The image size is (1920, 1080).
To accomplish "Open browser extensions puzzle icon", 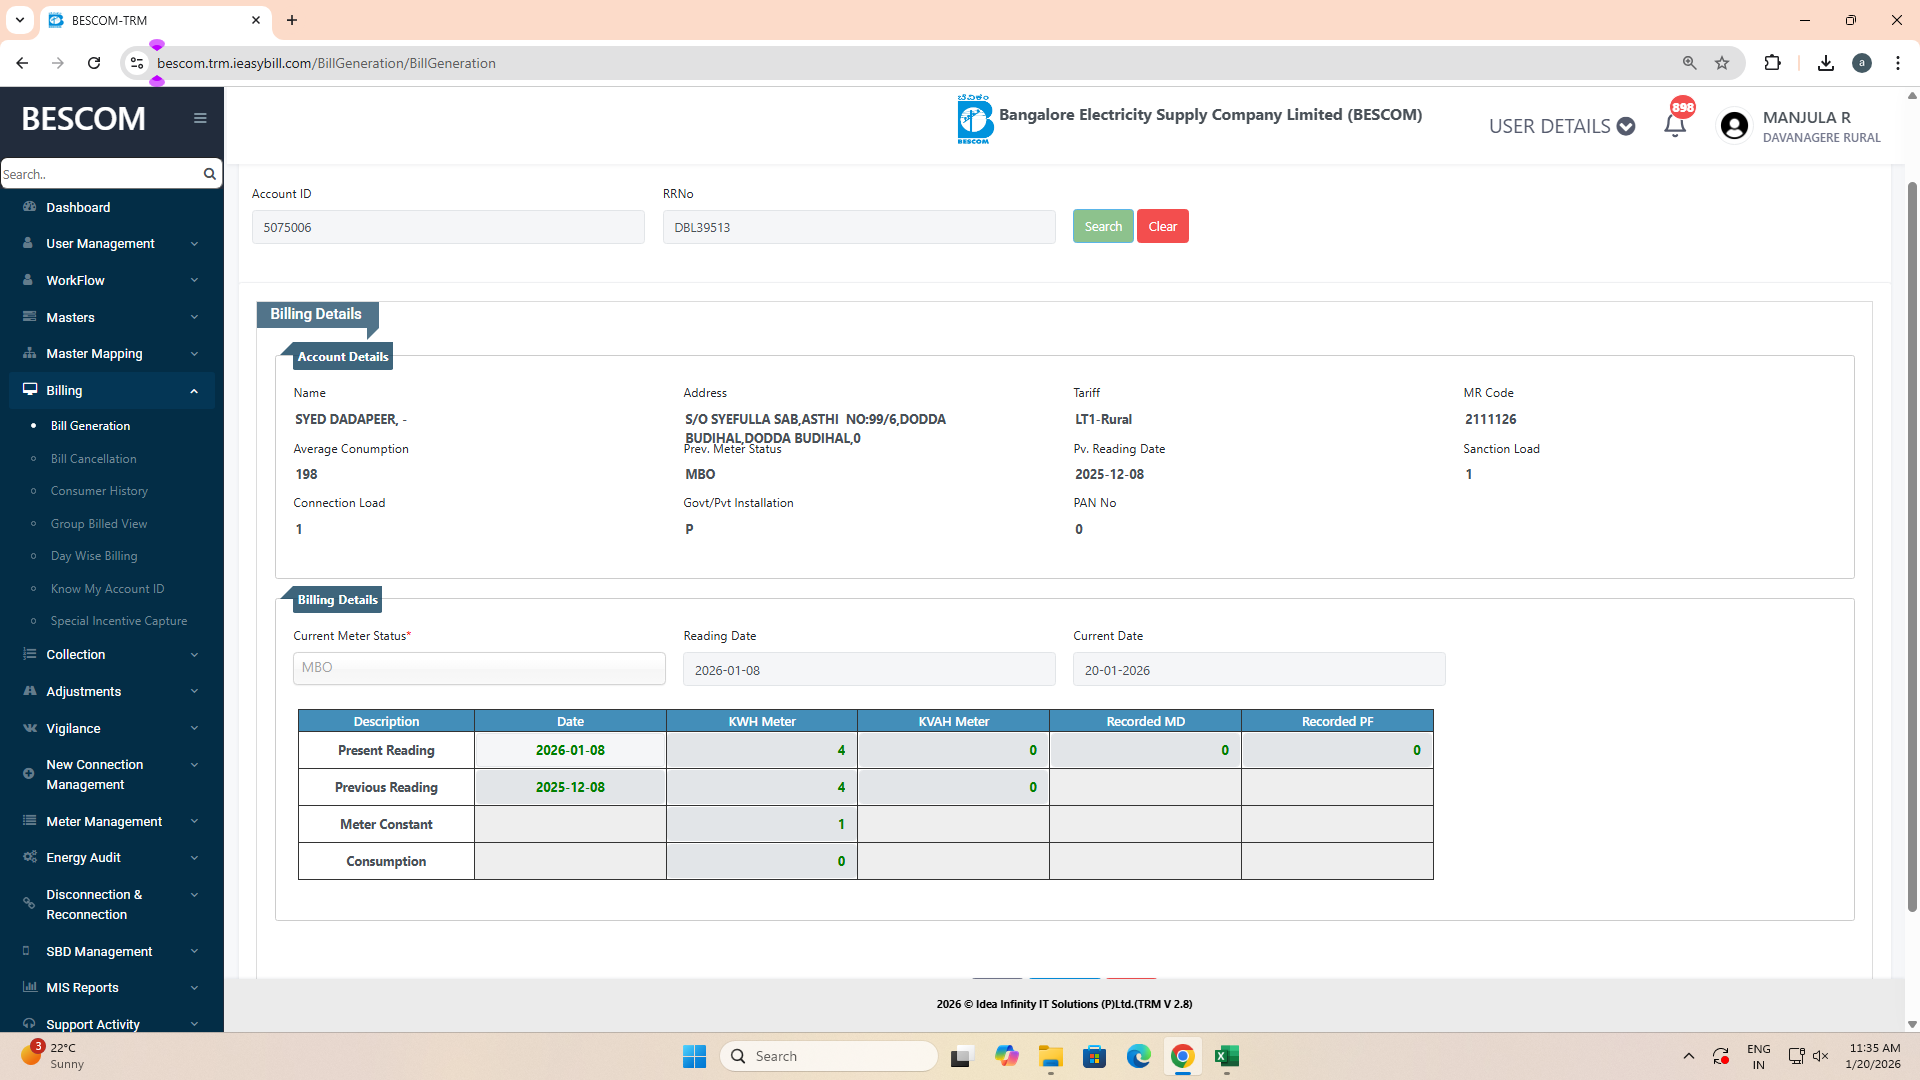I will pyautogui.click(x=1772, y=63).
